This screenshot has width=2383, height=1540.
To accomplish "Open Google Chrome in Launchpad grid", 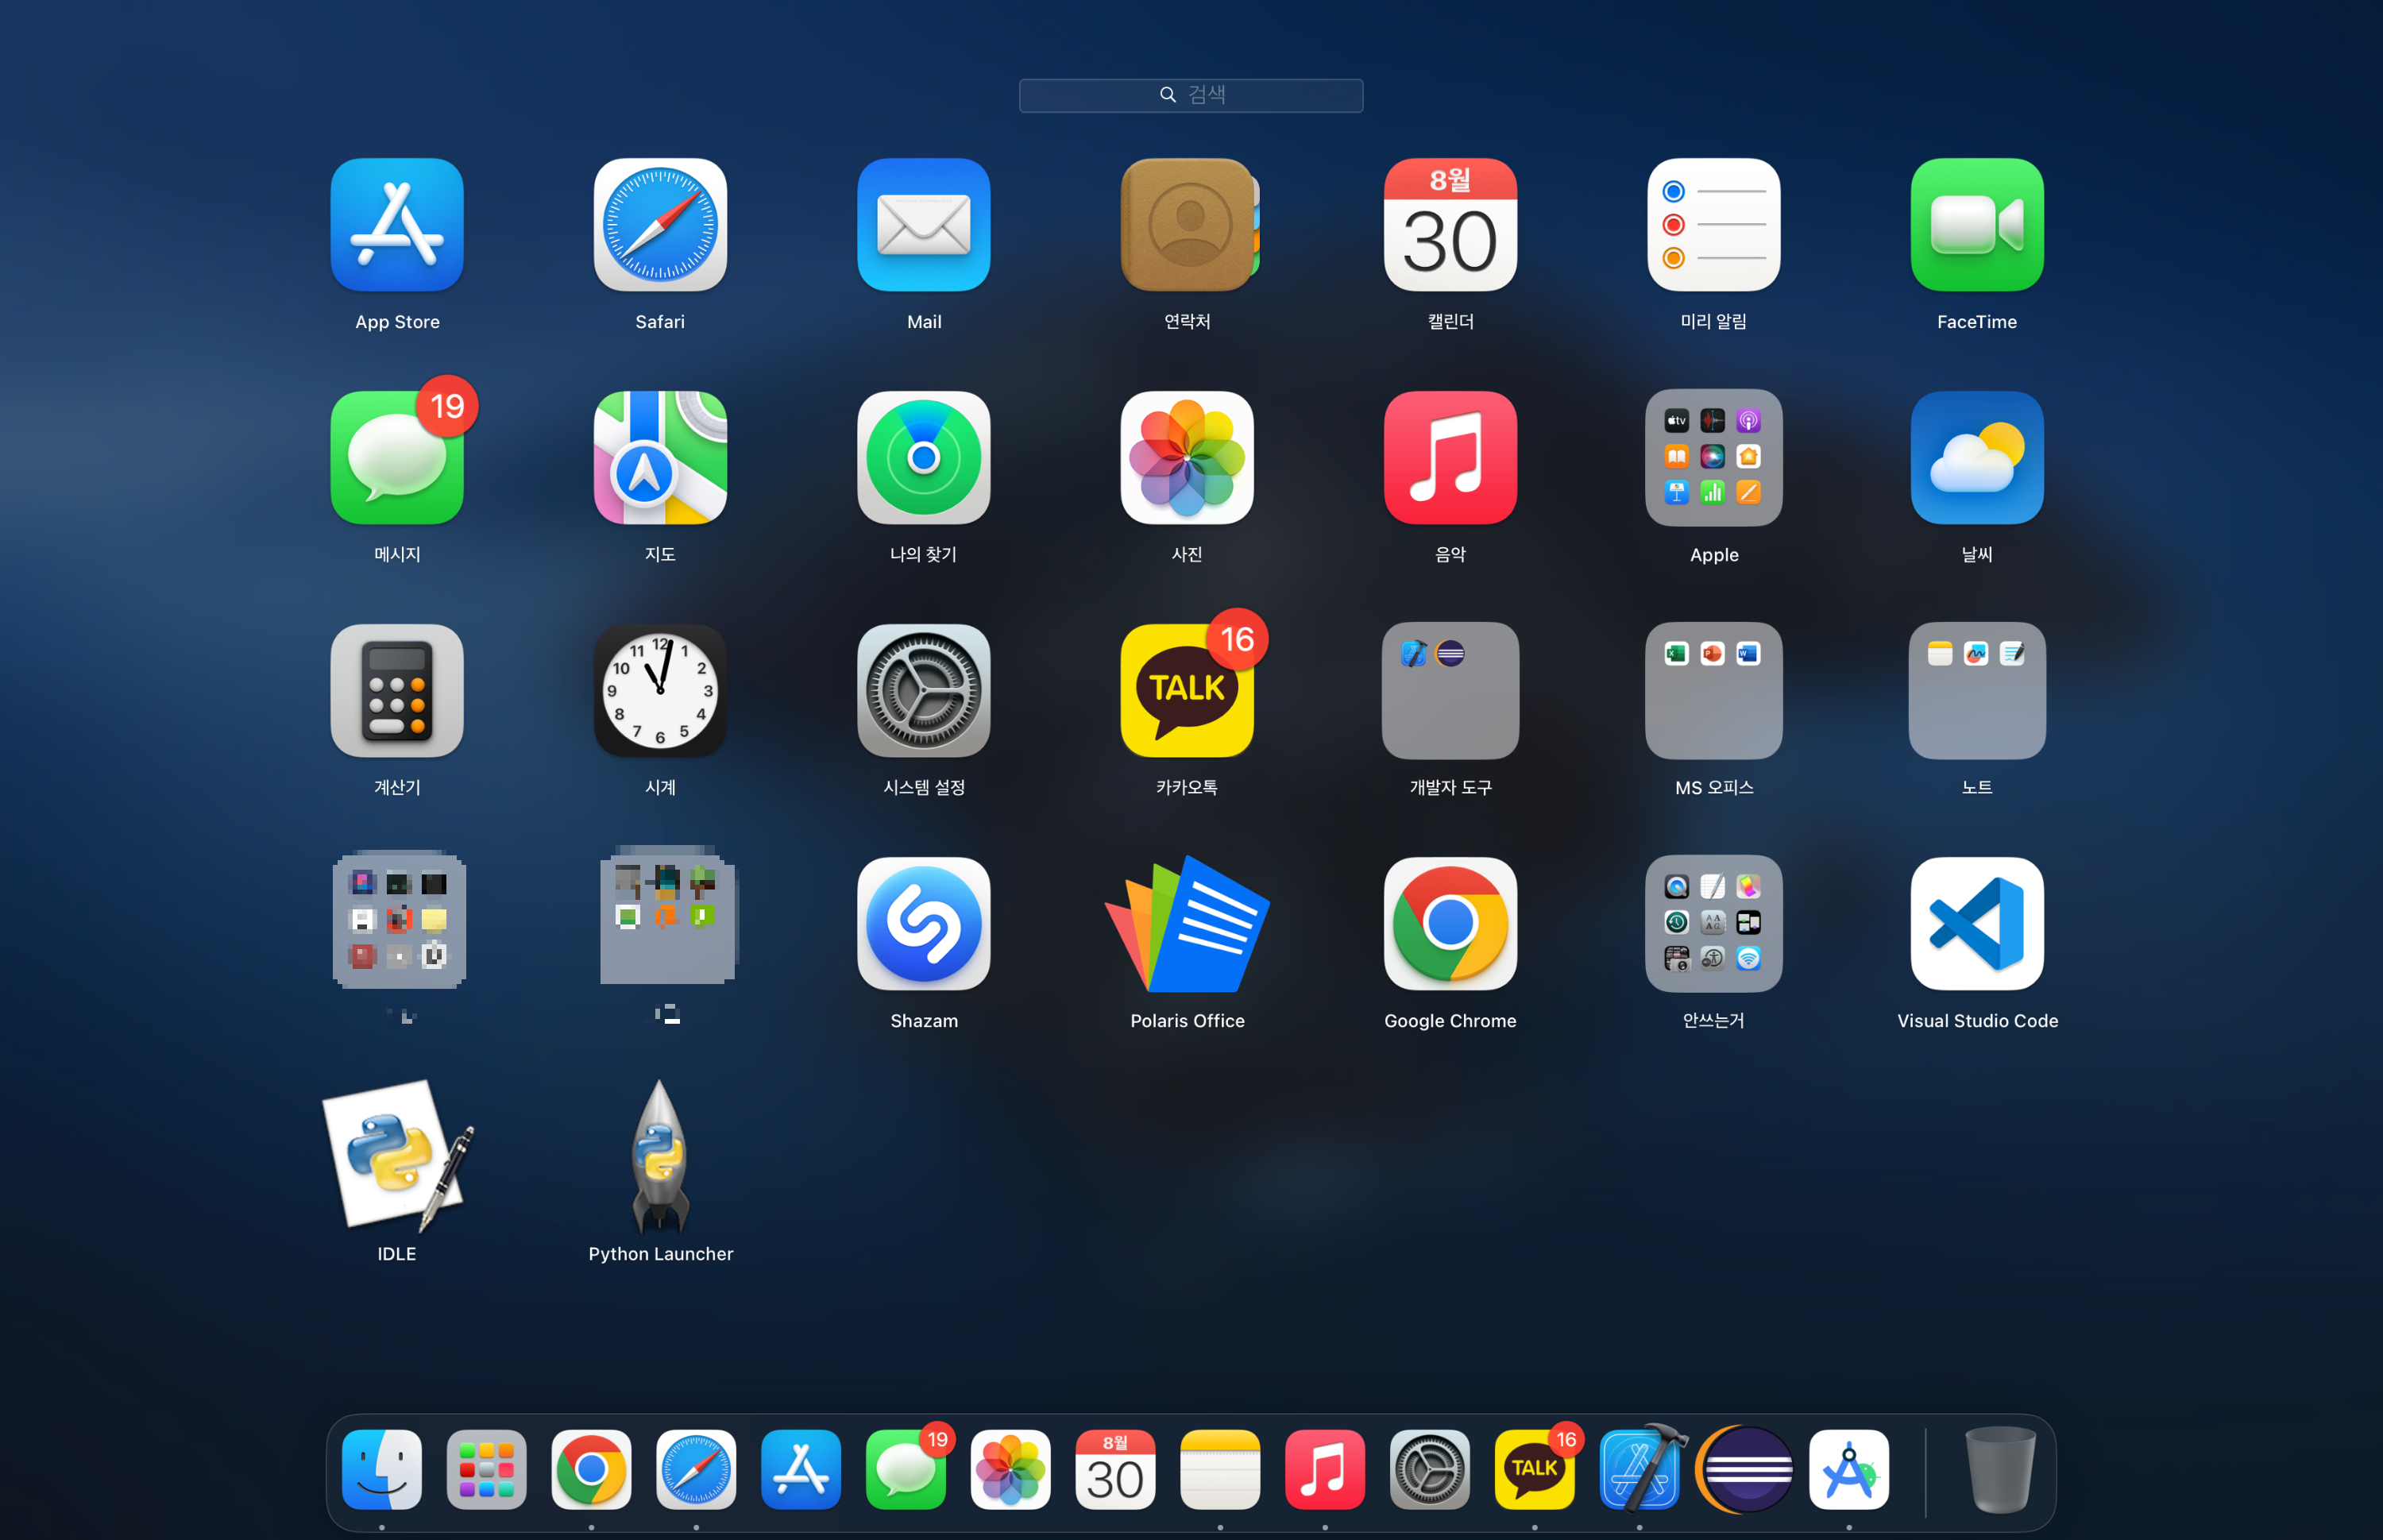I will click(x=1450, y=924).
